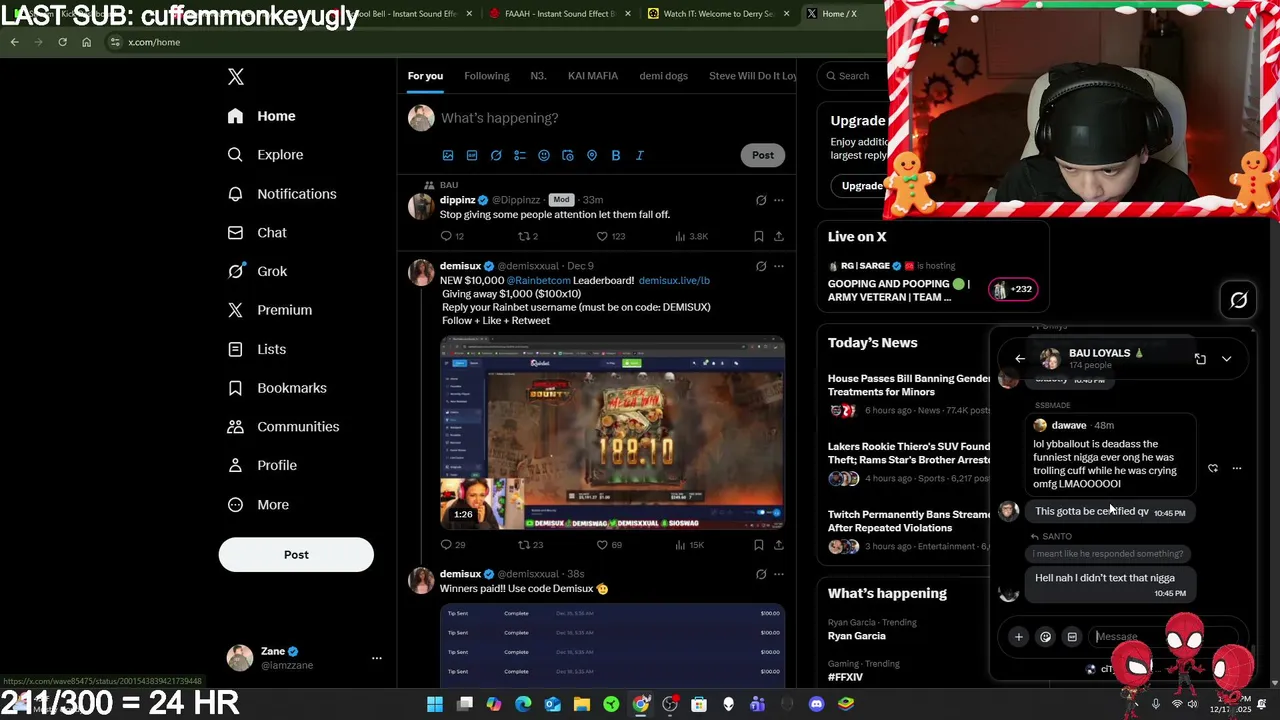Add a GIF to the new post
Image resolution: width=1280 pixels, height=720 pixels.
(472, 155)
